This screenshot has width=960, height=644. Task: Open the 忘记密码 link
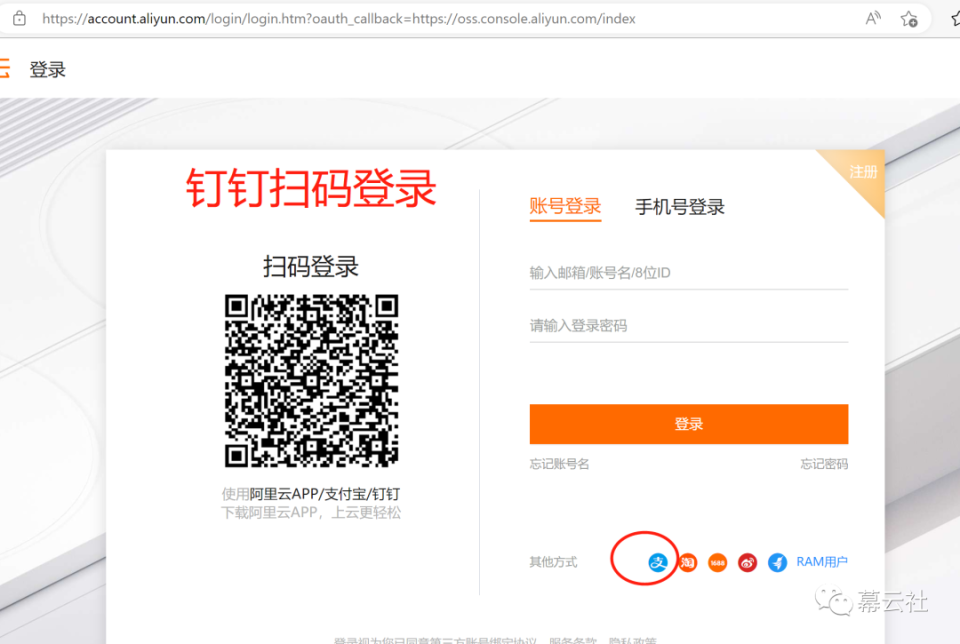pos(823,464)
